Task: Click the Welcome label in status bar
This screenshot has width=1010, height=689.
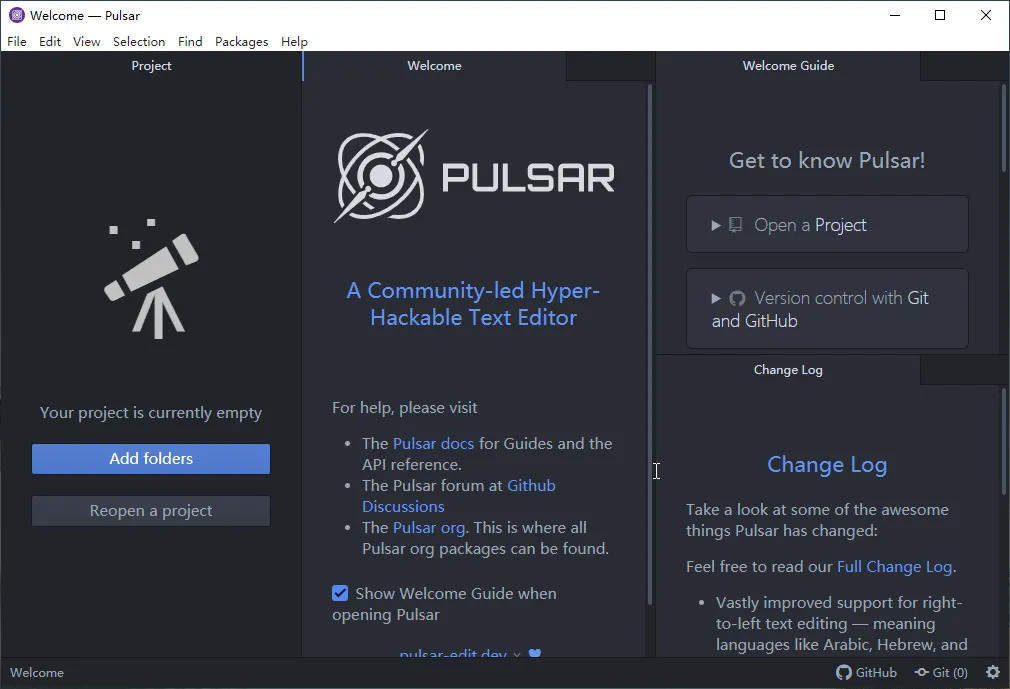Action: [x=37, y=672]
